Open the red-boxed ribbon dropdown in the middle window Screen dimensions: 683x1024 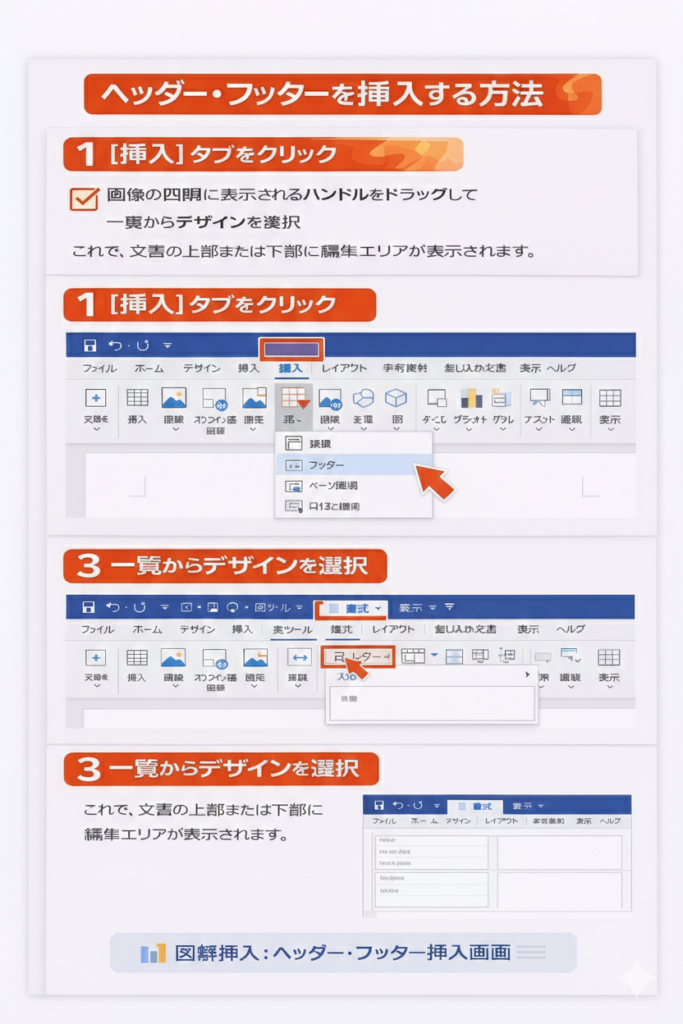pos(358,656)
